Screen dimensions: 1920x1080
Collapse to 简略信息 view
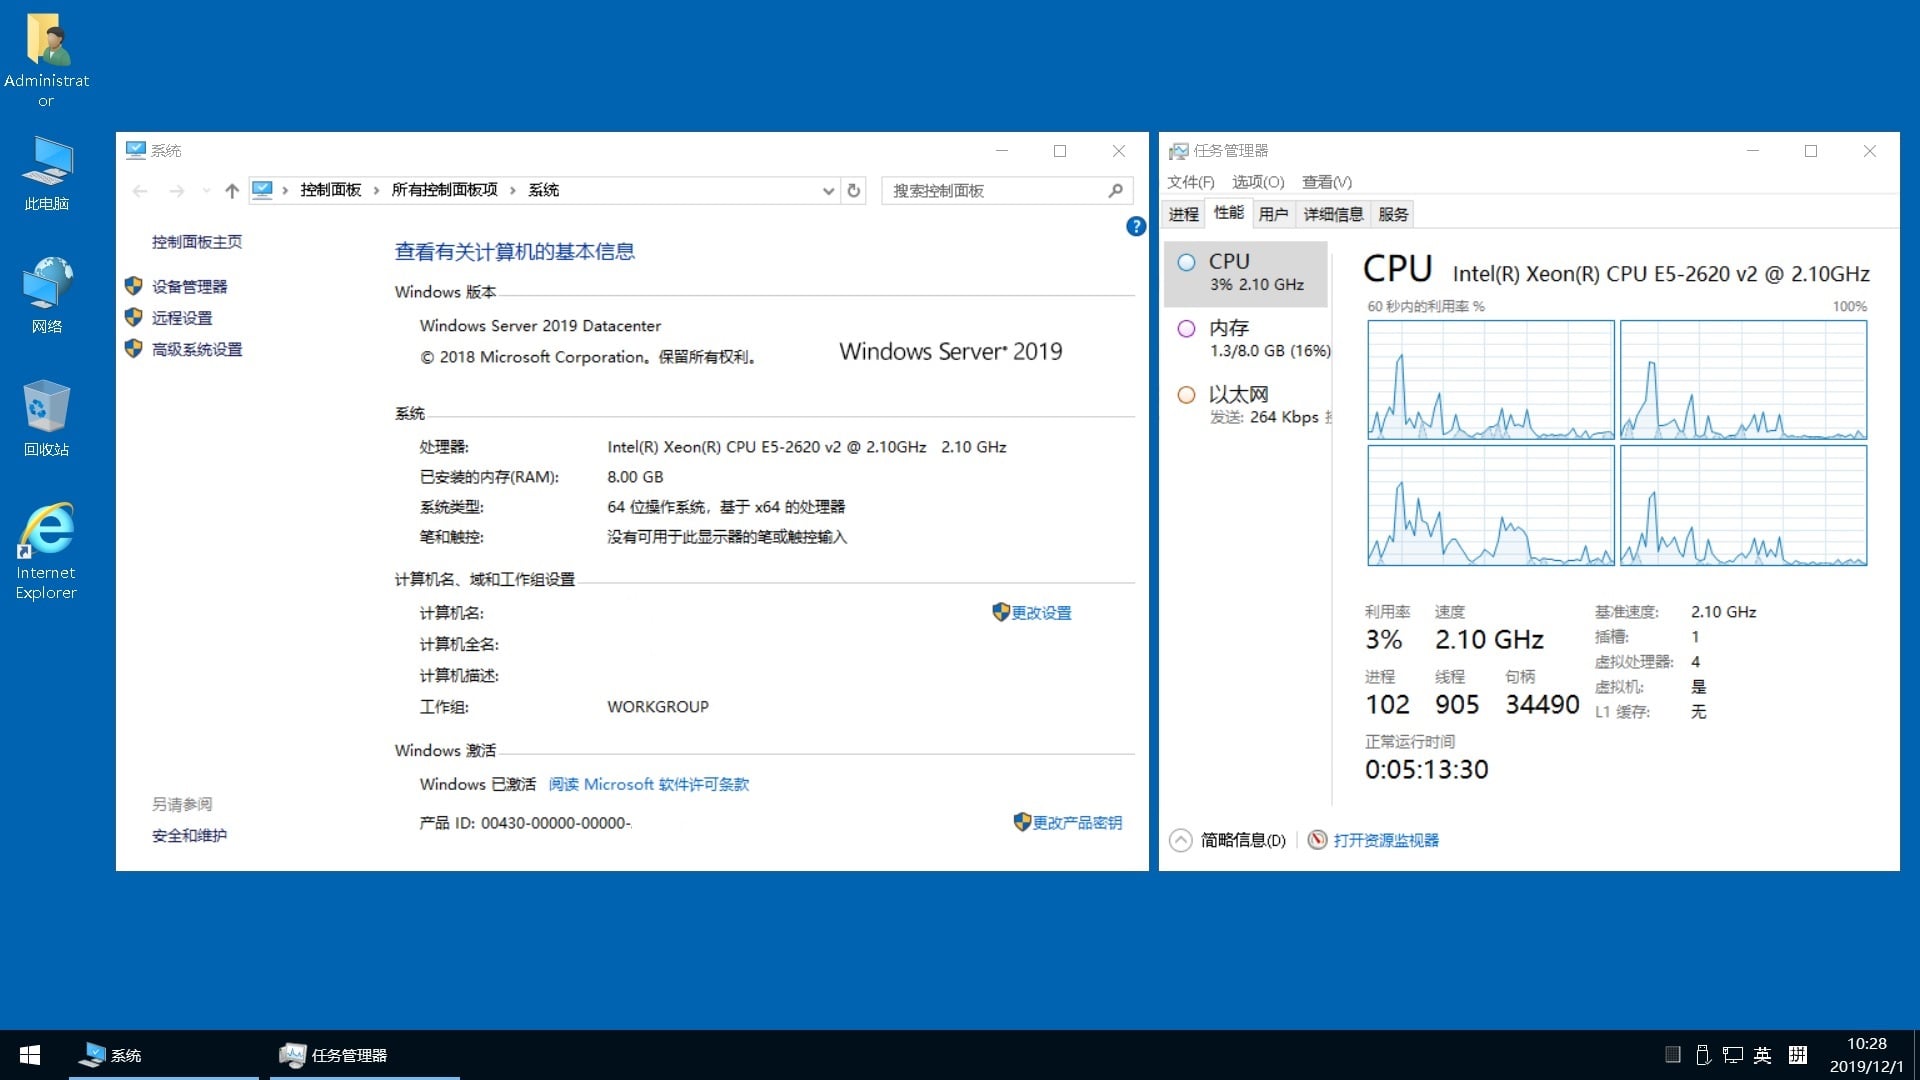[1228, 840]
